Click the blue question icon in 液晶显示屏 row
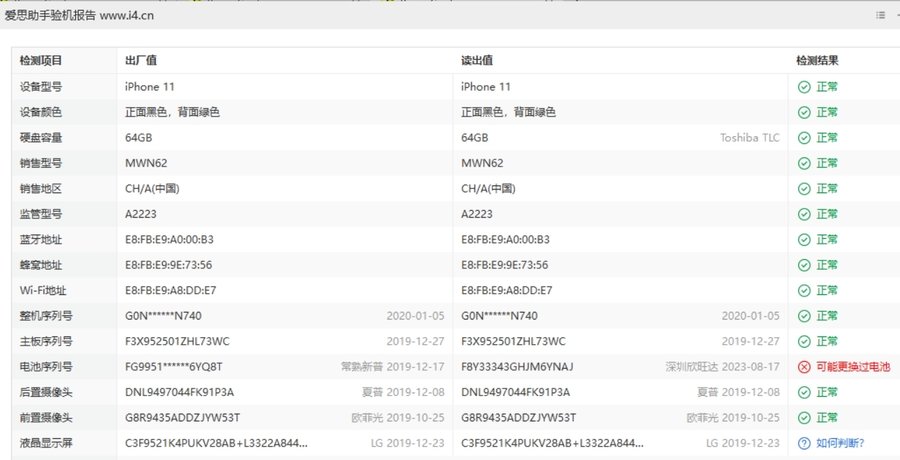 point(804,443)
